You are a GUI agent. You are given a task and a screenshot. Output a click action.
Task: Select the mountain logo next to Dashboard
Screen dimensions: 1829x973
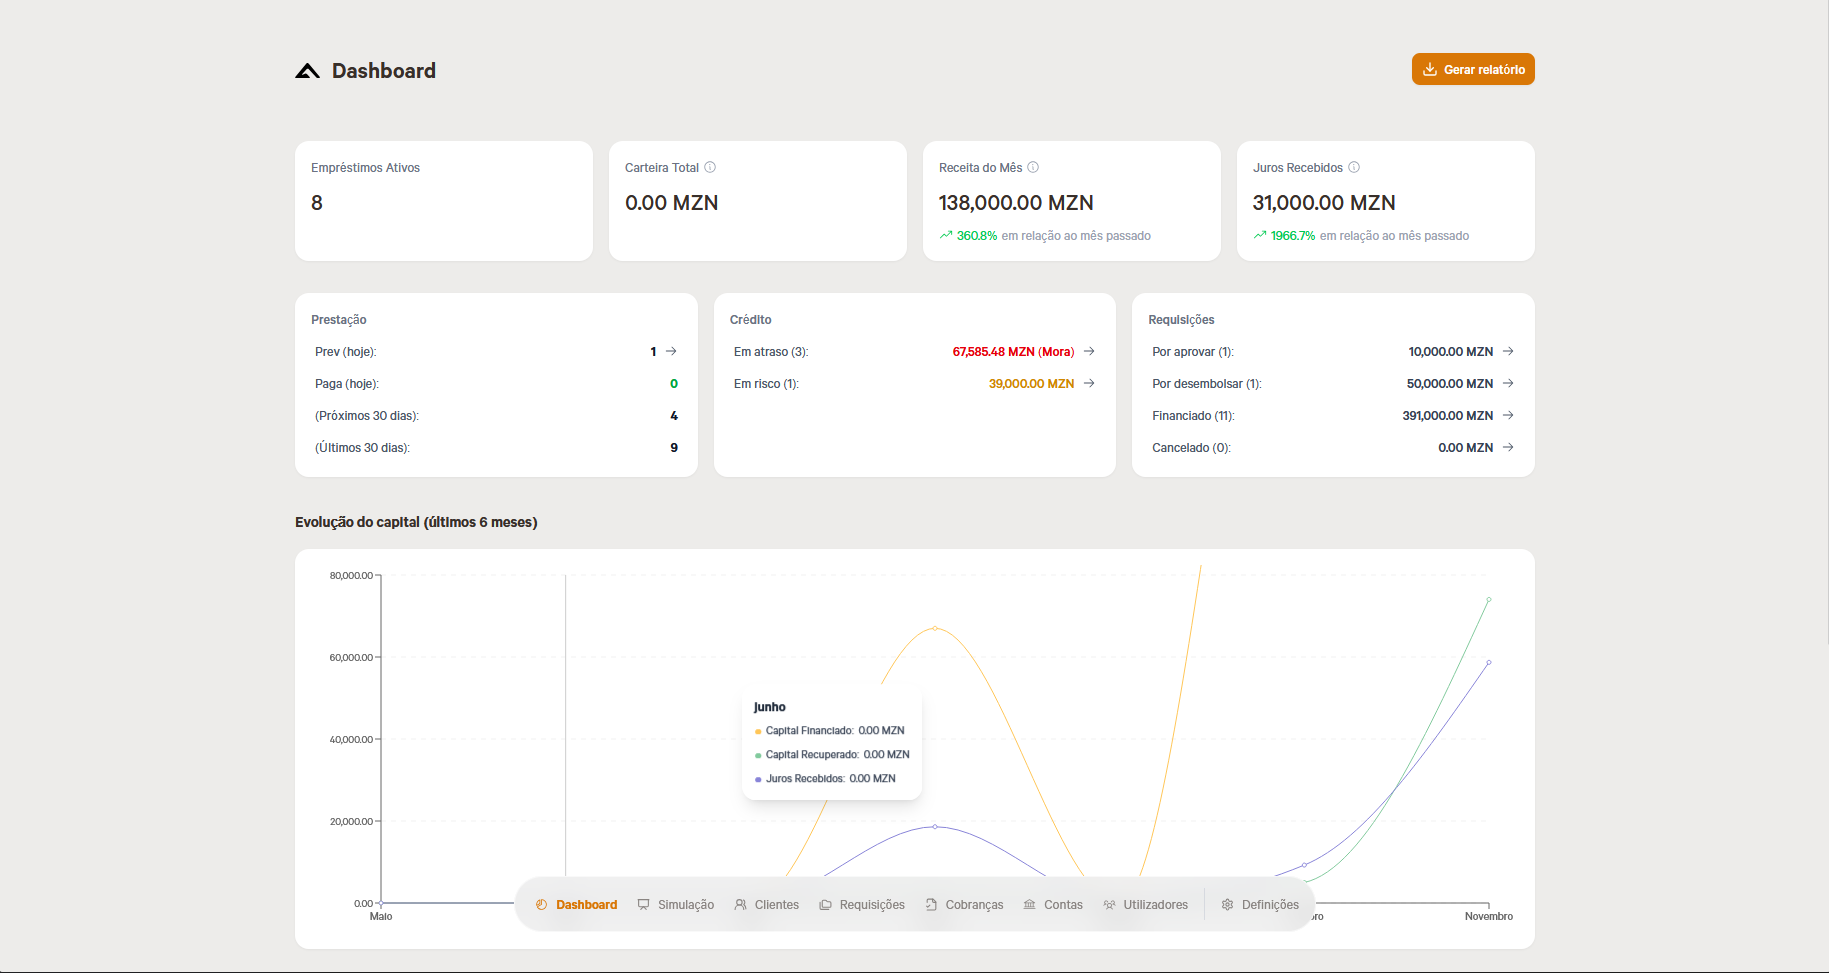305,71
